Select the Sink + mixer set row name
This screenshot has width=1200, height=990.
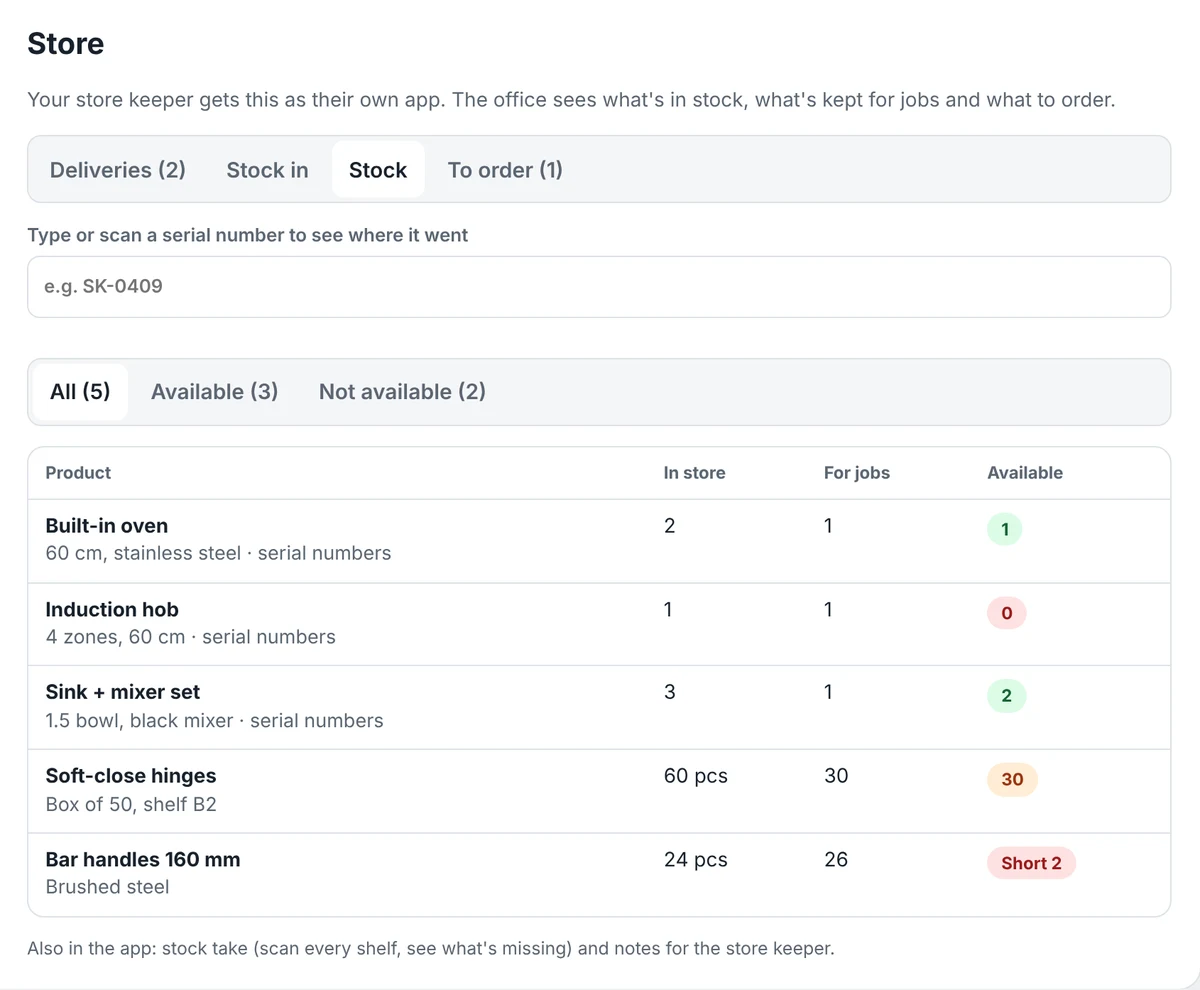[x=123, y=692]
